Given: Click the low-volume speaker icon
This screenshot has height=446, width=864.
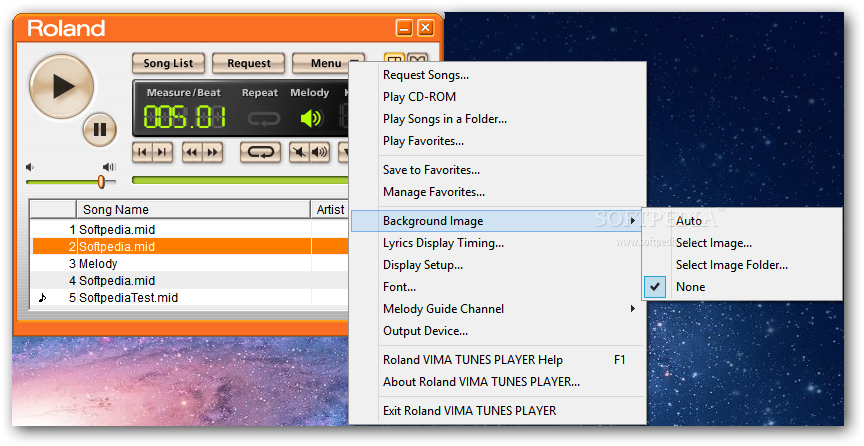Looking at the screenshot, I should pyautogui.click(x=30, y=166).
